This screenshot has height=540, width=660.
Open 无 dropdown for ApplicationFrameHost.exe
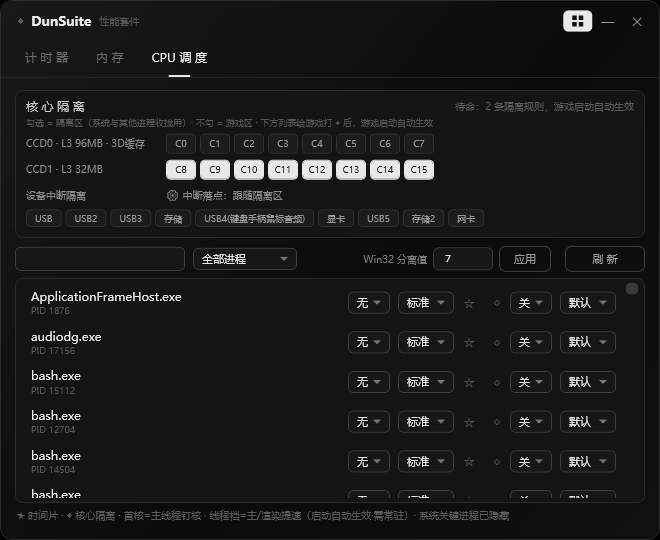click(369, 303)
